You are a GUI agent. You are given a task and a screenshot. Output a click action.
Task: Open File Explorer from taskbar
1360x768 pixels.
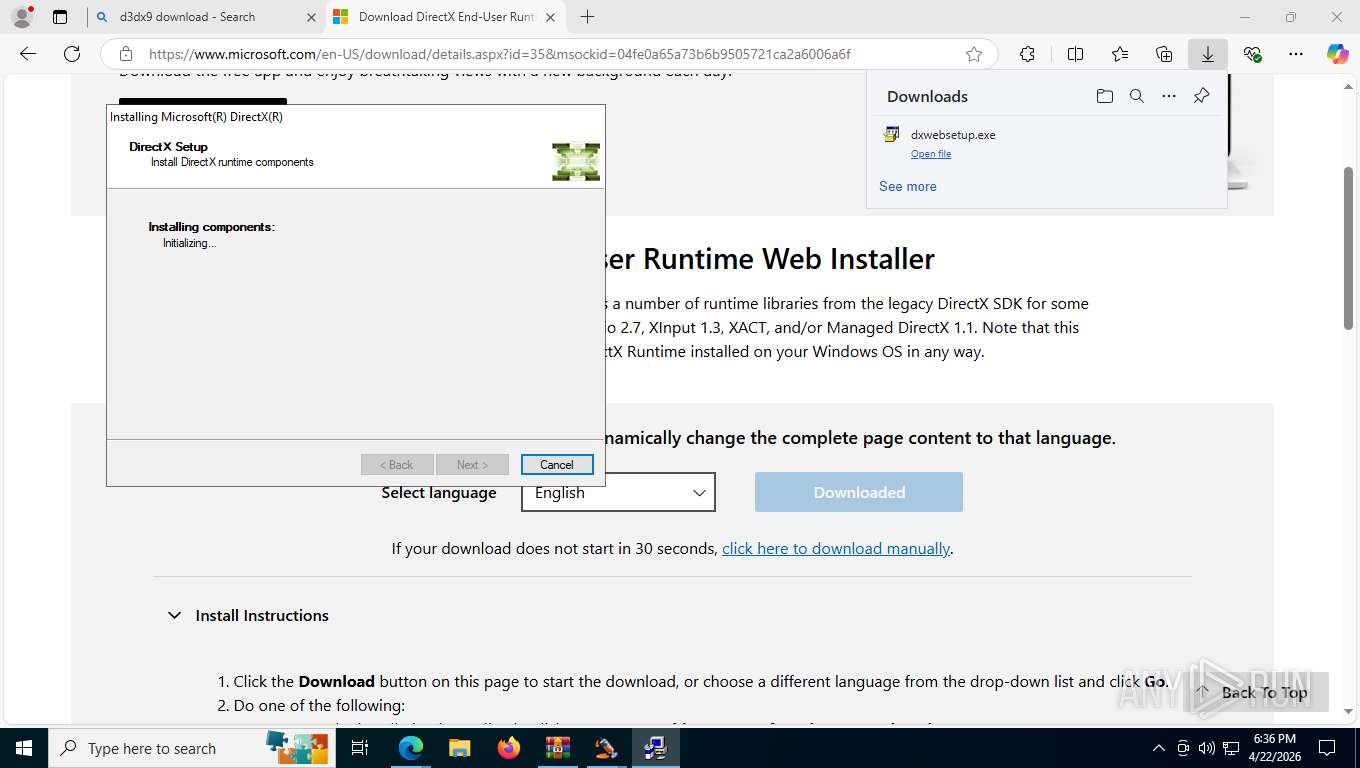click(459, 748)
